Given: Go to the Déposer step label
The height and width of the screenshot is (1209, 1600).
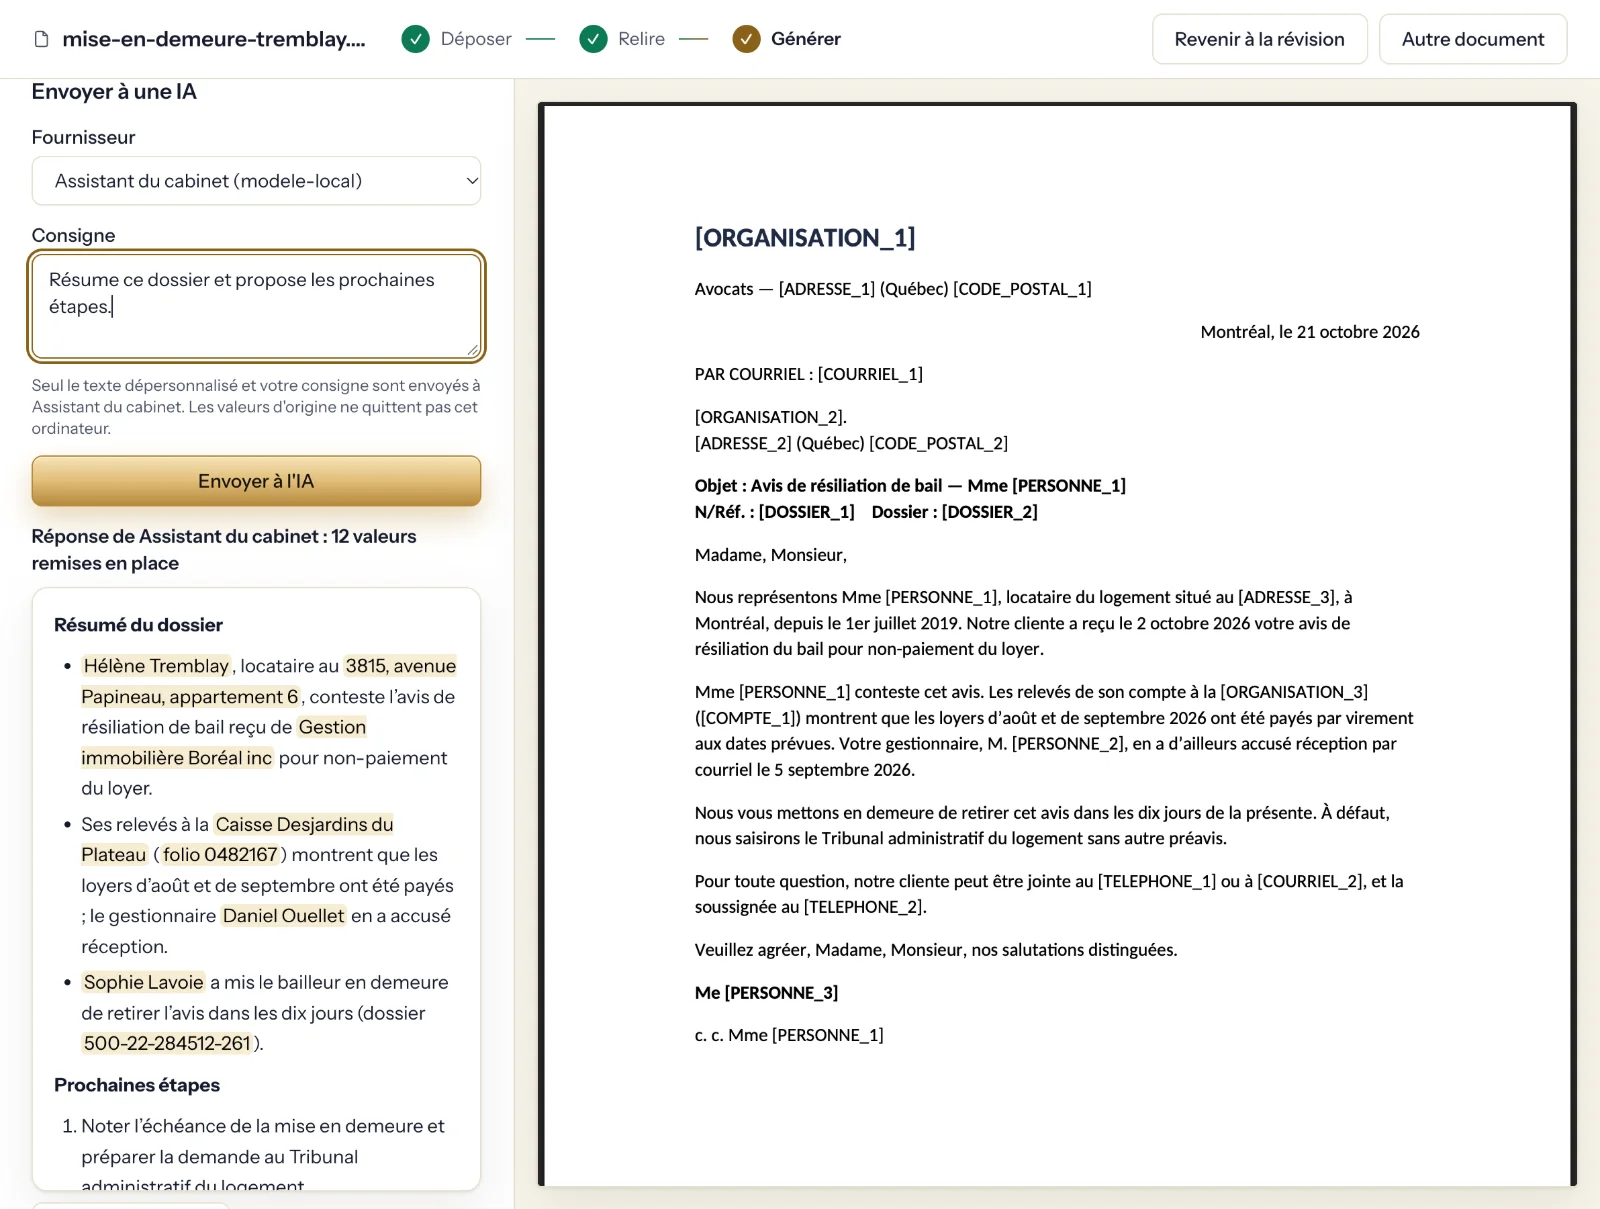Looking at the screenshot, I should click(476, 39).
